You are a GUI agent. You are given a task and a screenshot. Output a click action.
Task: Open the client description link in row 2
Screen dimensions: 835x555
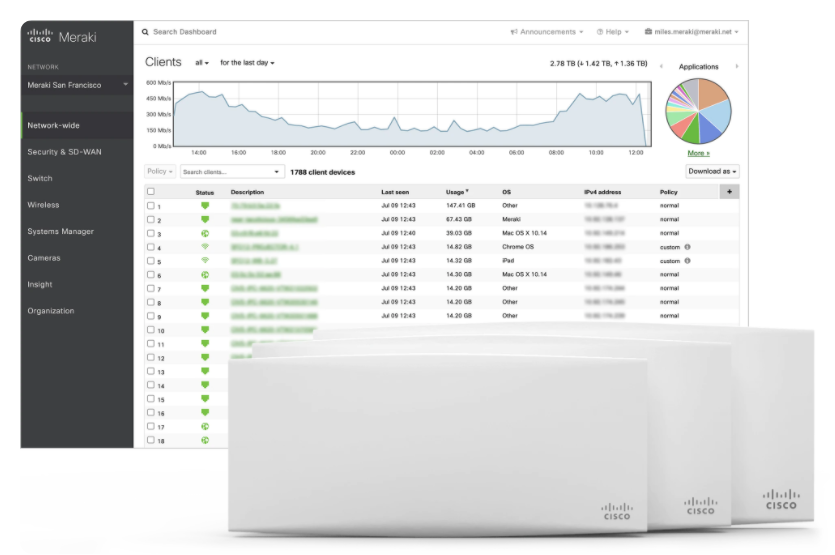point(274,219)
